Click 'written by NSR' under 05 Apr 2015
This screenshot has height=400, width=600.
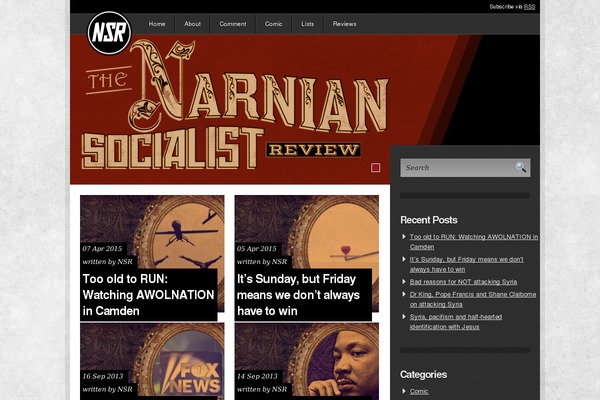click(262, 262)
